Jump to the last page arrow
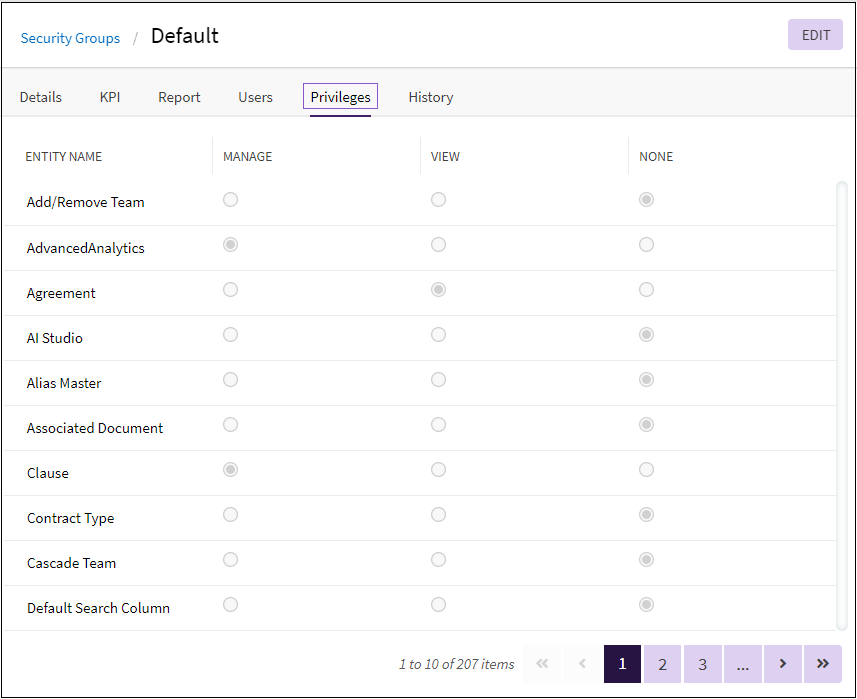This screenshot has width=857, height=699. (822, 664)
